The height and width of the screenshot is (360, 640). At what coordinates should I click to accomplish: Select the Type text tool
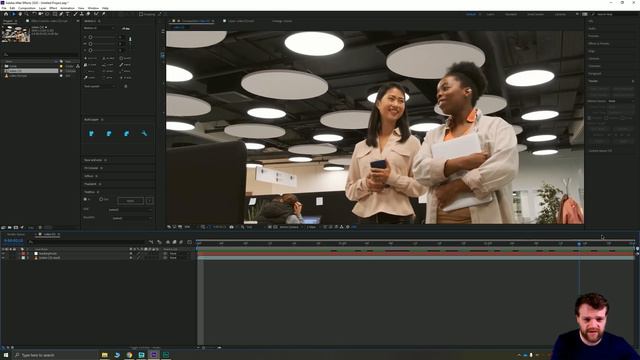68,14
